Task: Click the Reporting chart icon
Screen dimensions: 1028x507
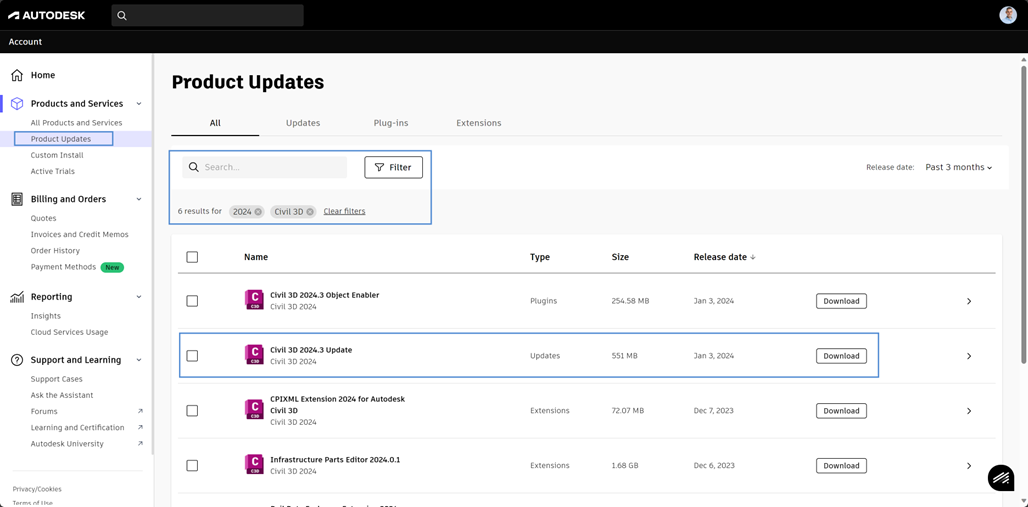Action: (x=17, y=297)
